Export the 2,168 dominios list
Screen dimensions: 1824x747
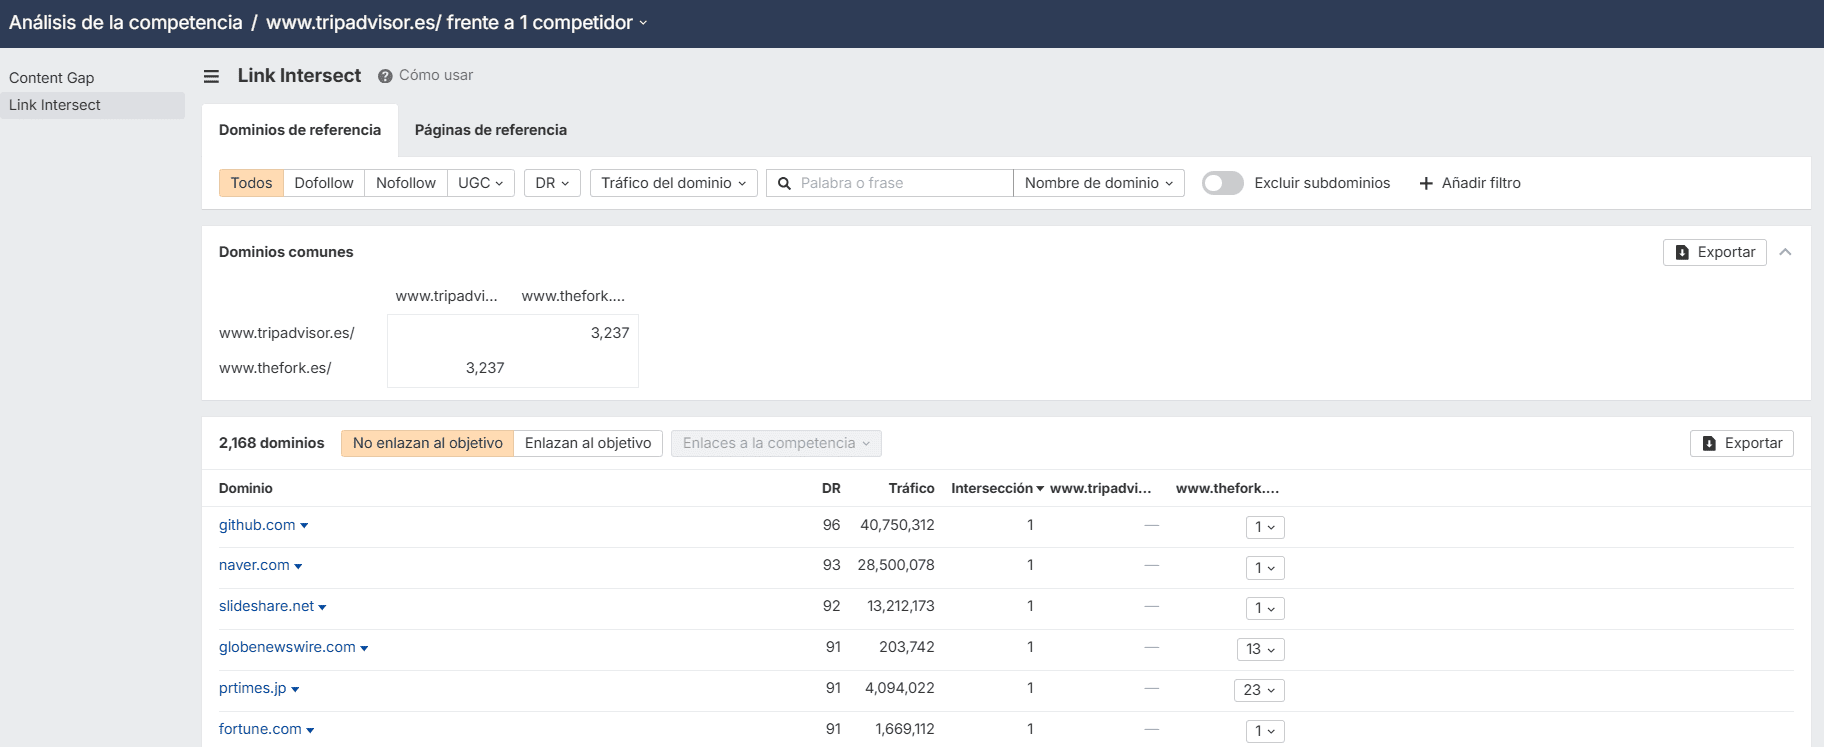tap(1742, 443)
